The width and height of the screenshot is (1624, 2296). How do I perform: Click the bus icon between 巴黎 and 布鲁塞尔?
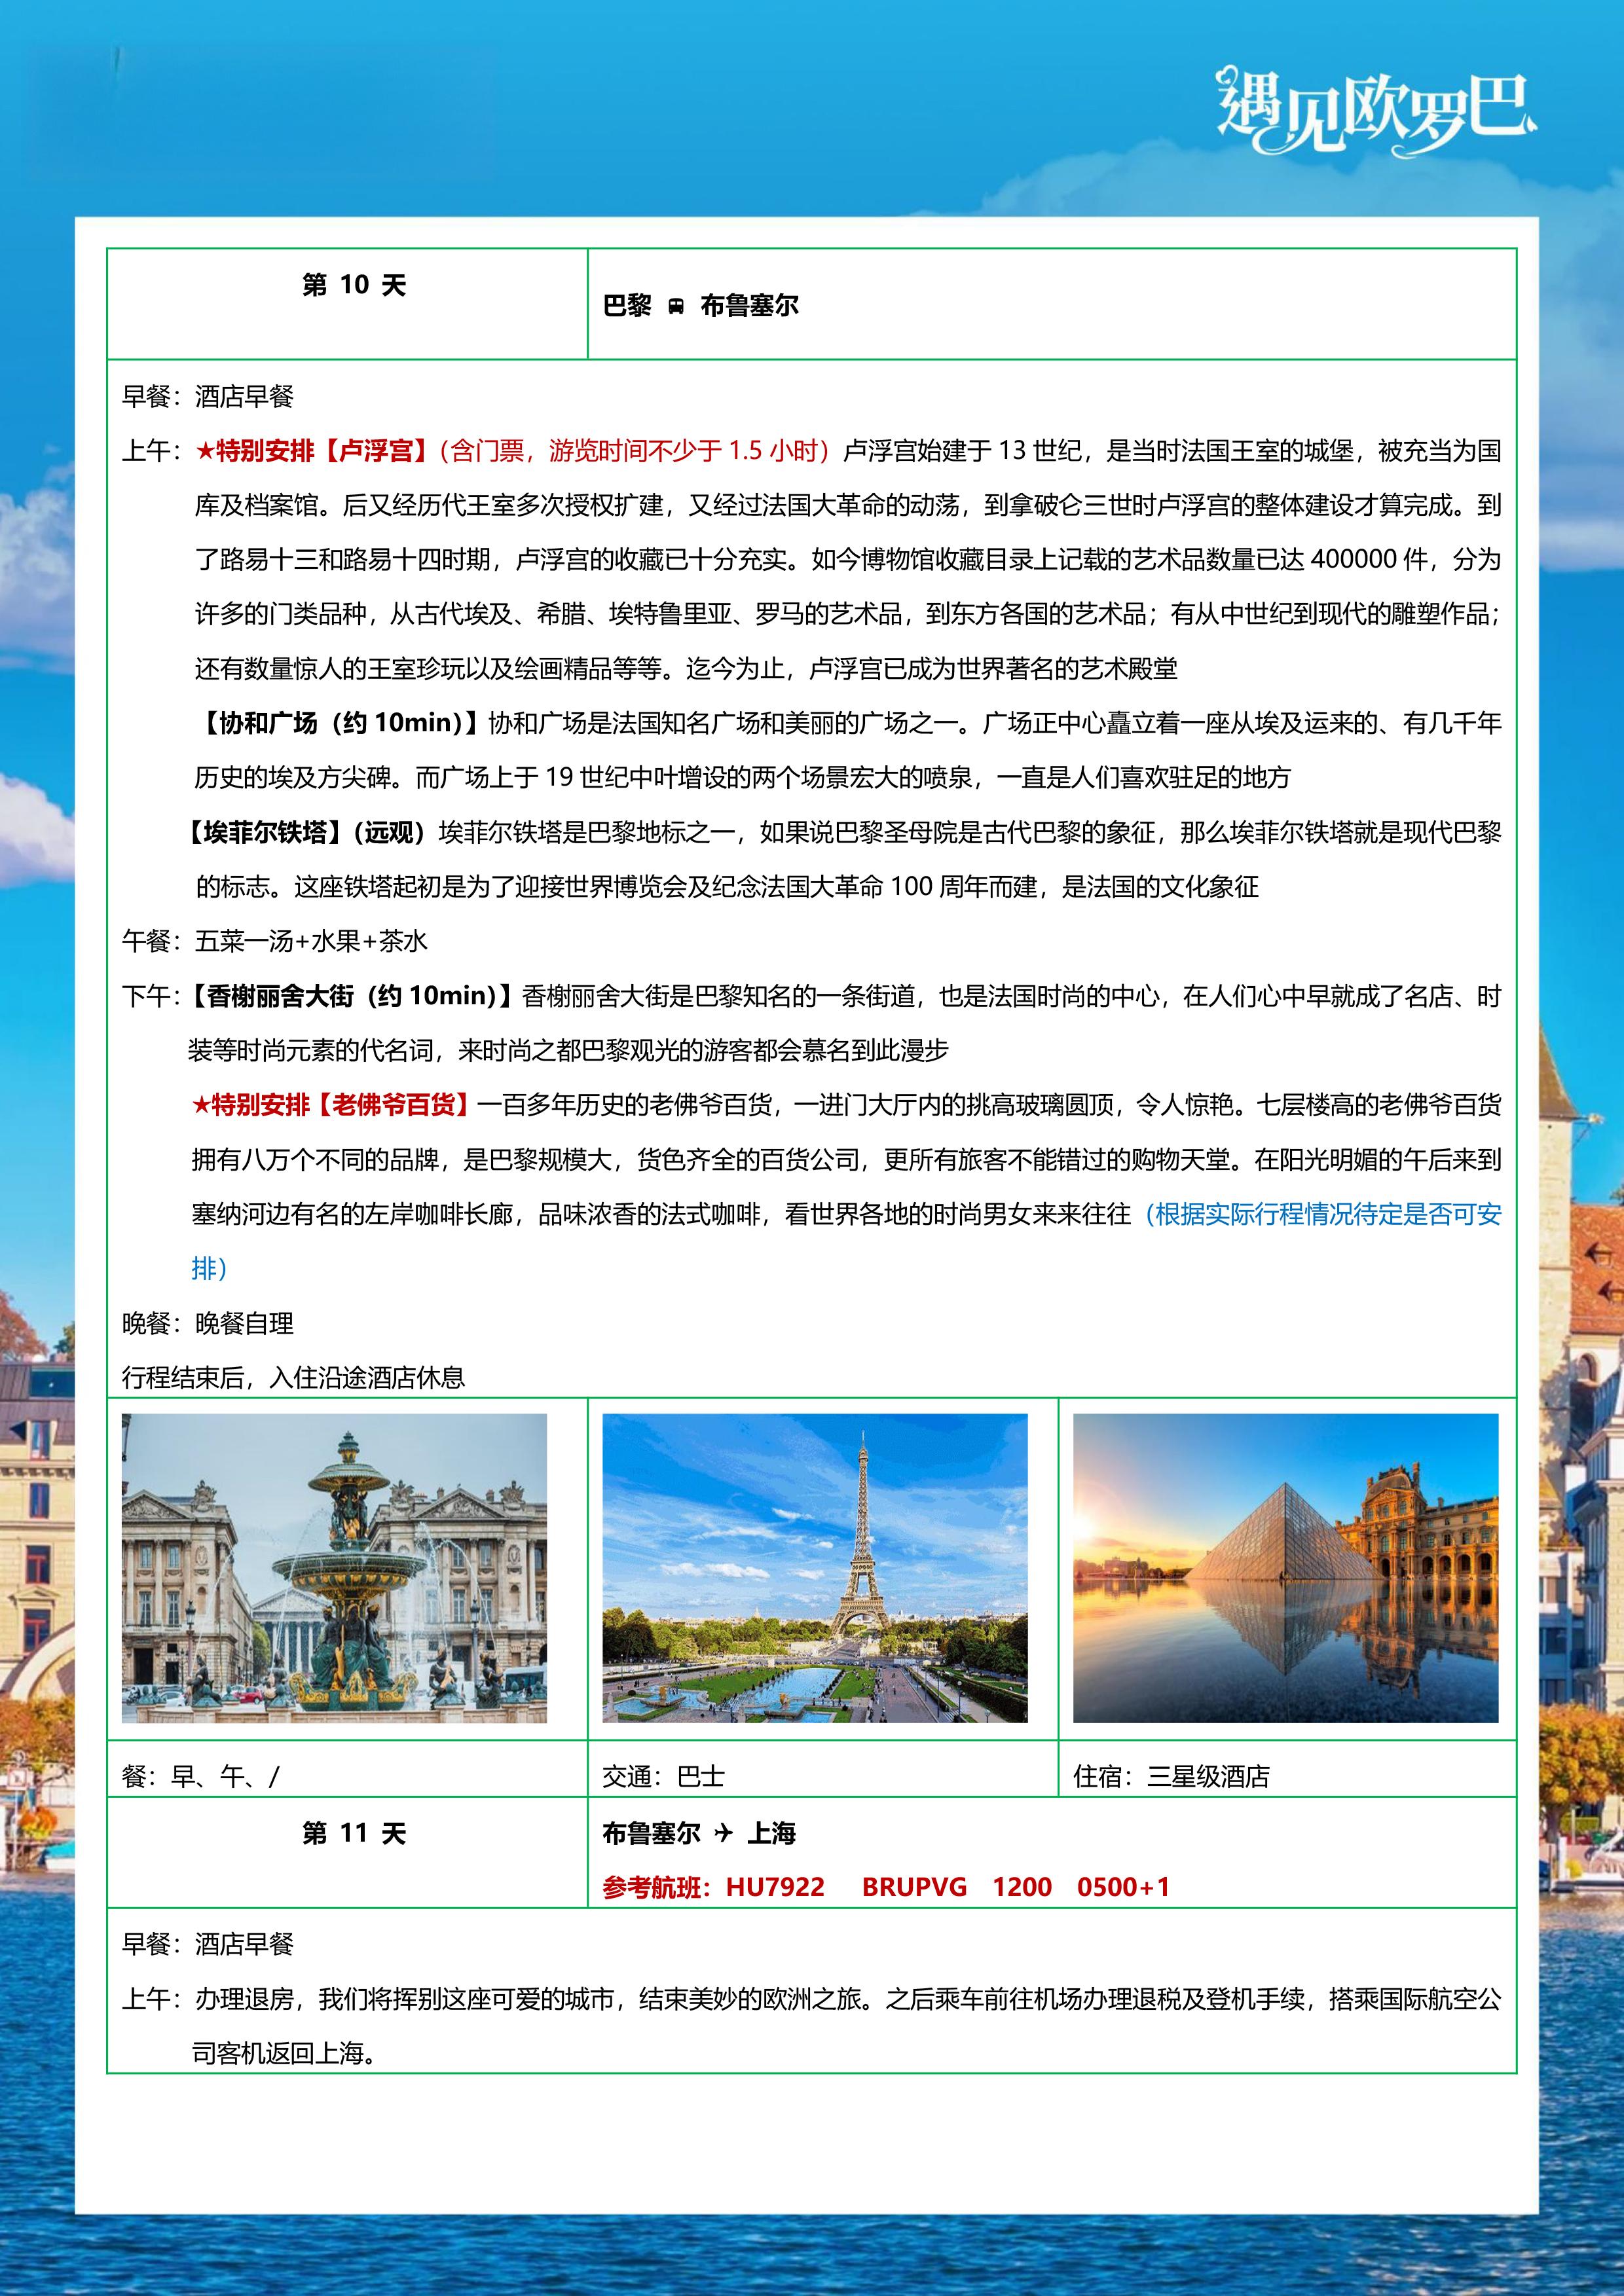click(x=676, y=306)
